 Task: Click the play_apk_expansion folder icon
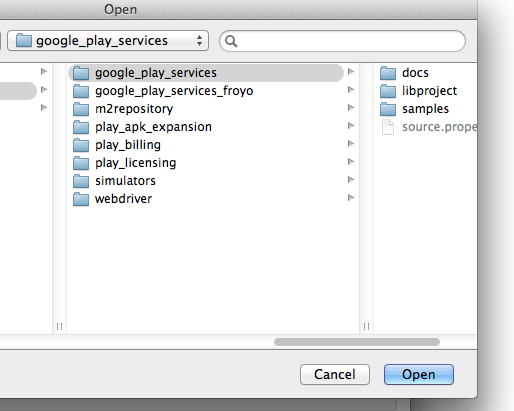tap(81, 127)
